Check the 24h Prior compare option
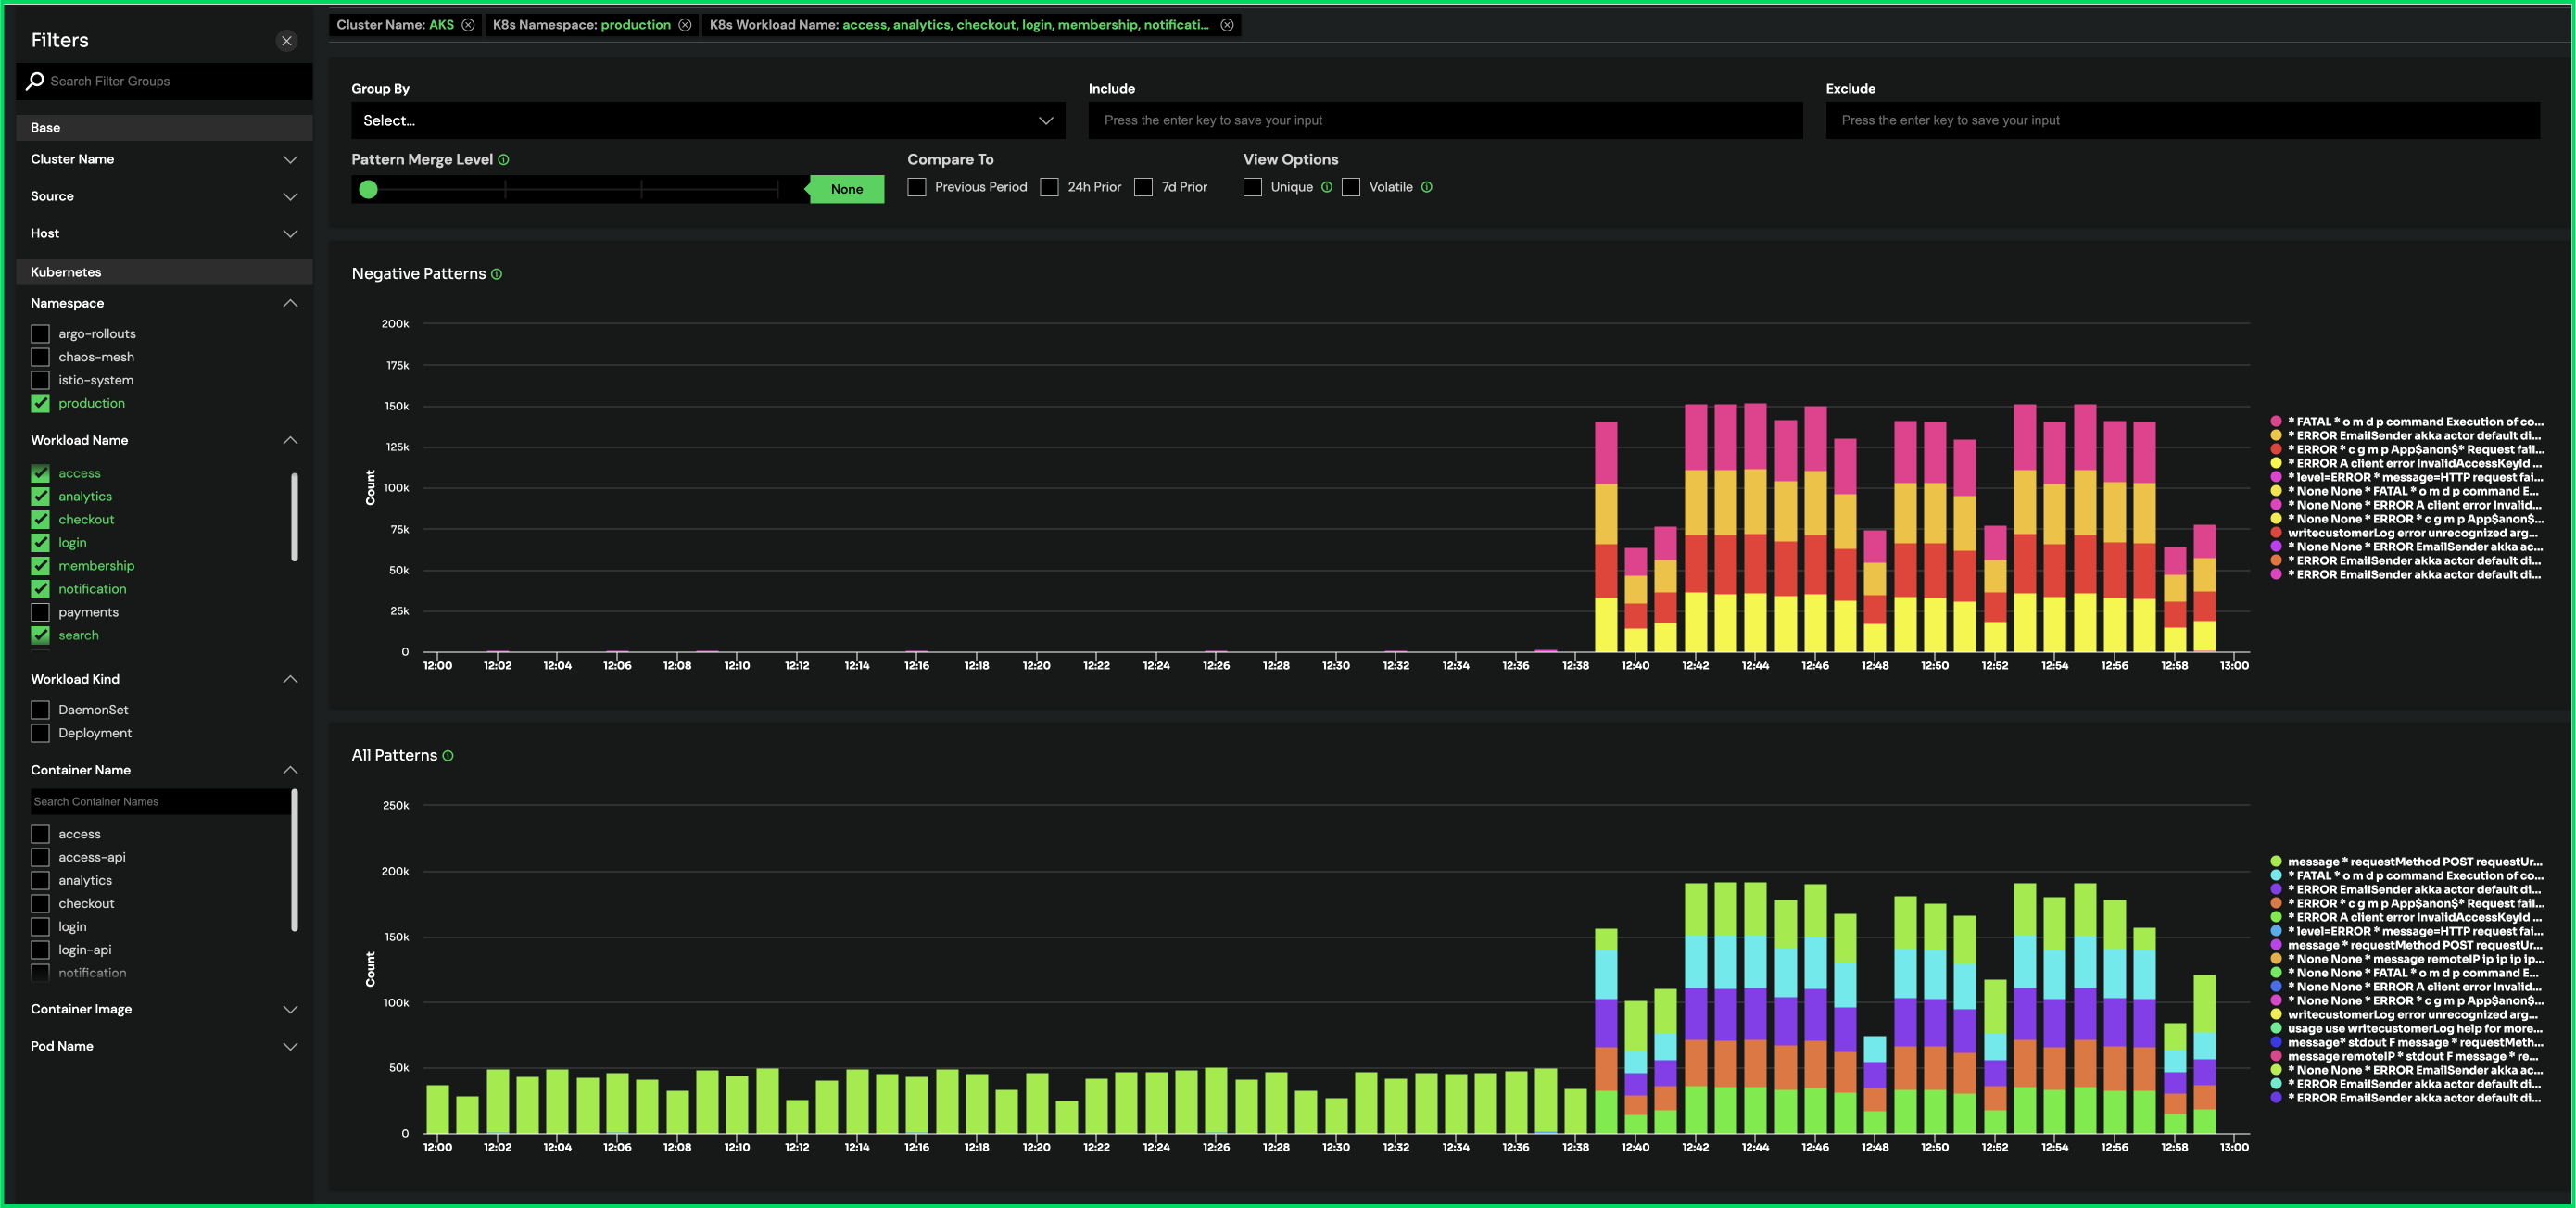This screenshot has width=2576, height=1208. tap(1049, 187)
